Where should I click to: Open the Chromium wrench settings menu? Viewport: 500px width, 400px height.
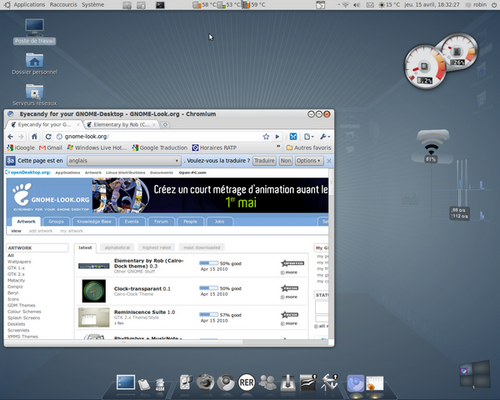click(325, 137)
